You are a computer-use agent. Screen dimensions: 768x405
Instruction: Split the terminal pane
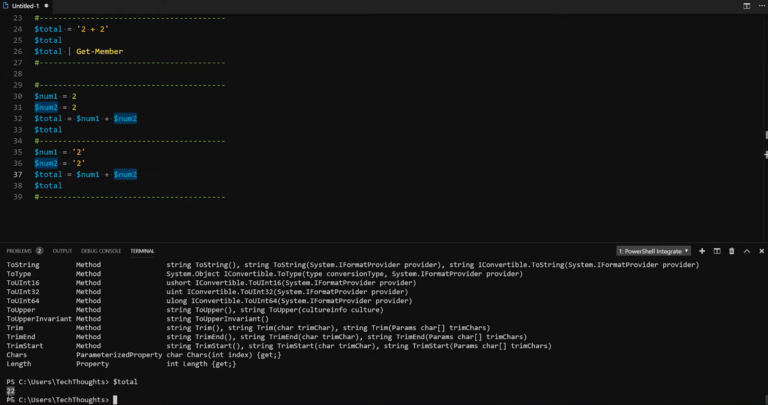coord(717,250)
